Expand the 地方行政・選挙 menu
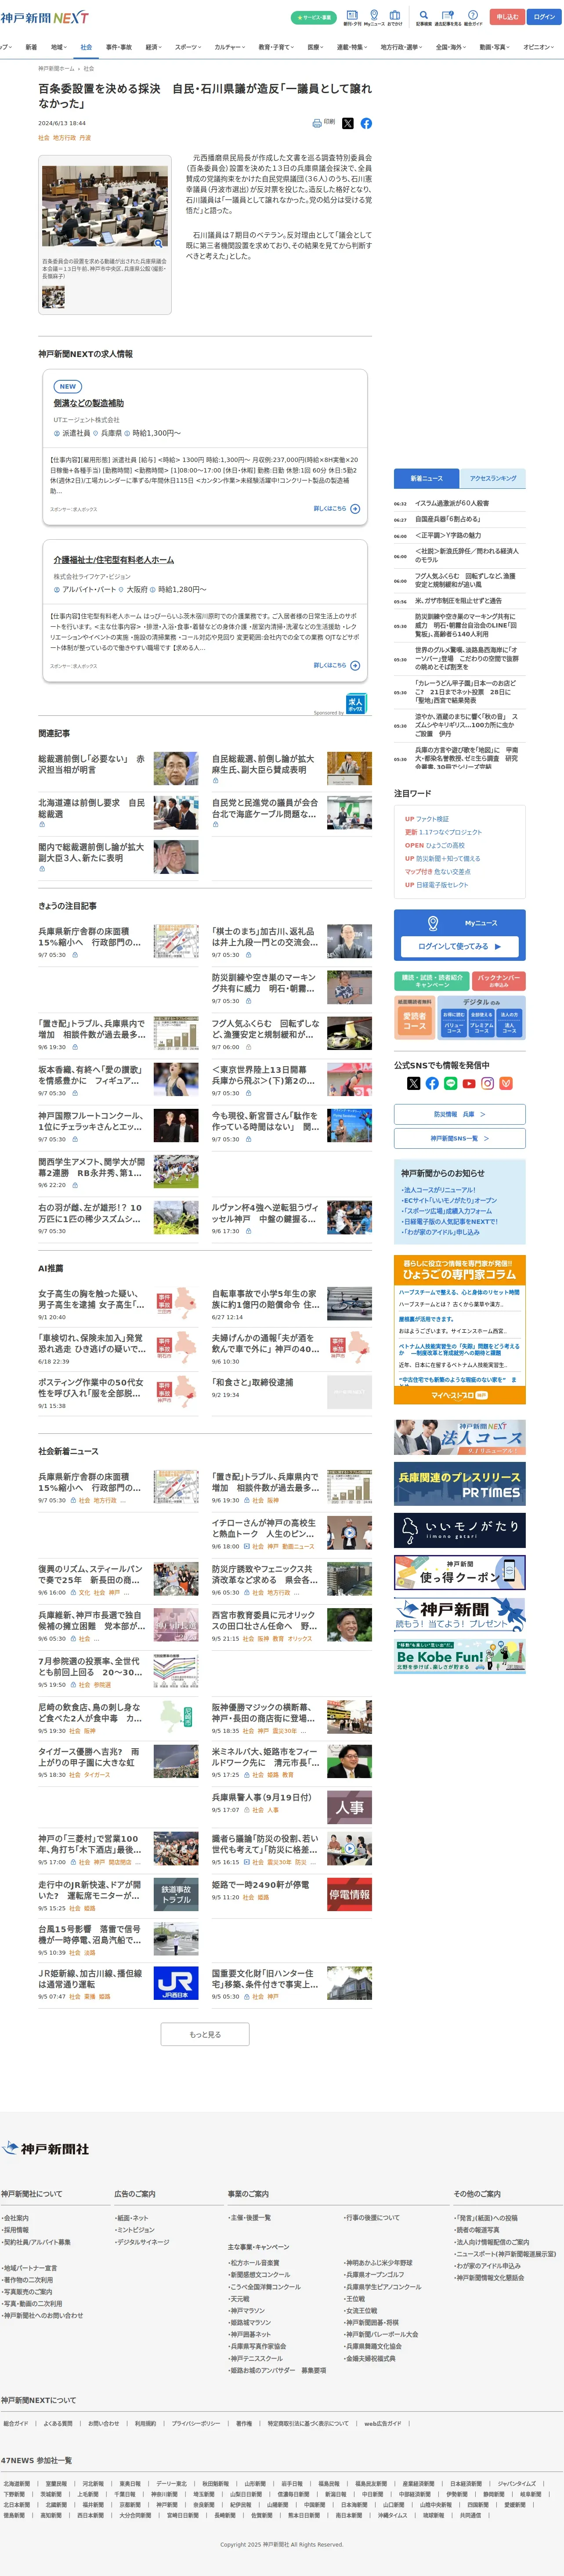The width and height of the screenshot is (564, 2576). (402, 47)
